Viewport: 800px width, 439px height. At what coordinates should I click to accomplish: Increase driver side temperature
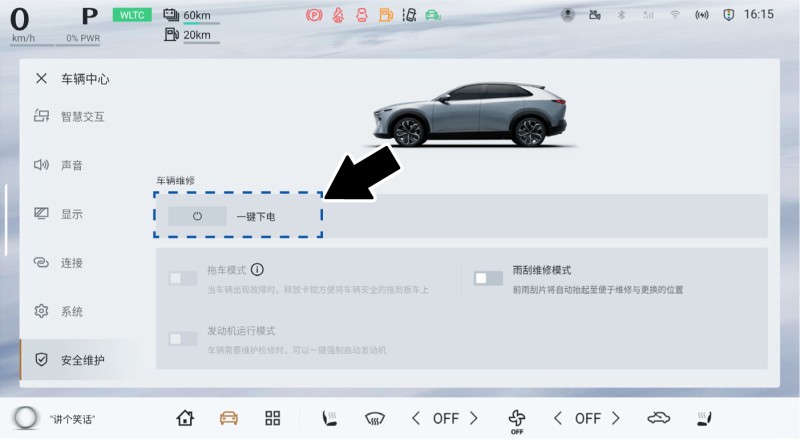pyautogui.click(x=474, y=419)
